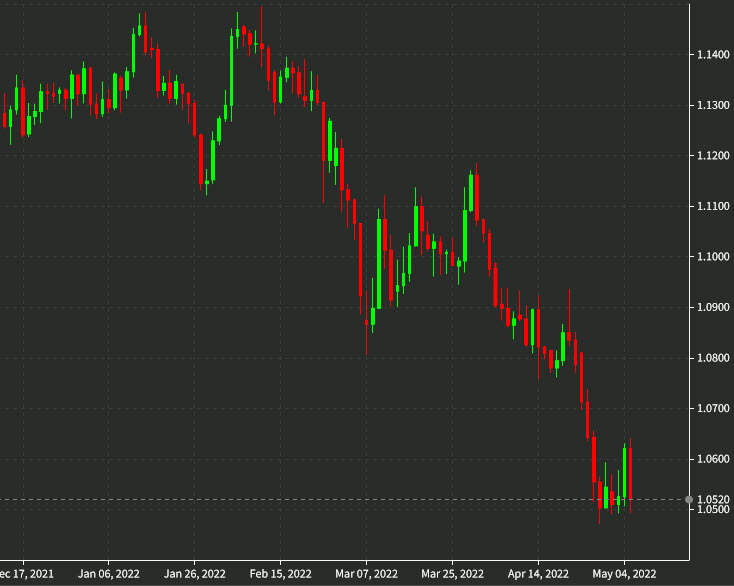Select the 1.0800 price axis label
Viewport: 734px width, 586px height.
[713, 359]
